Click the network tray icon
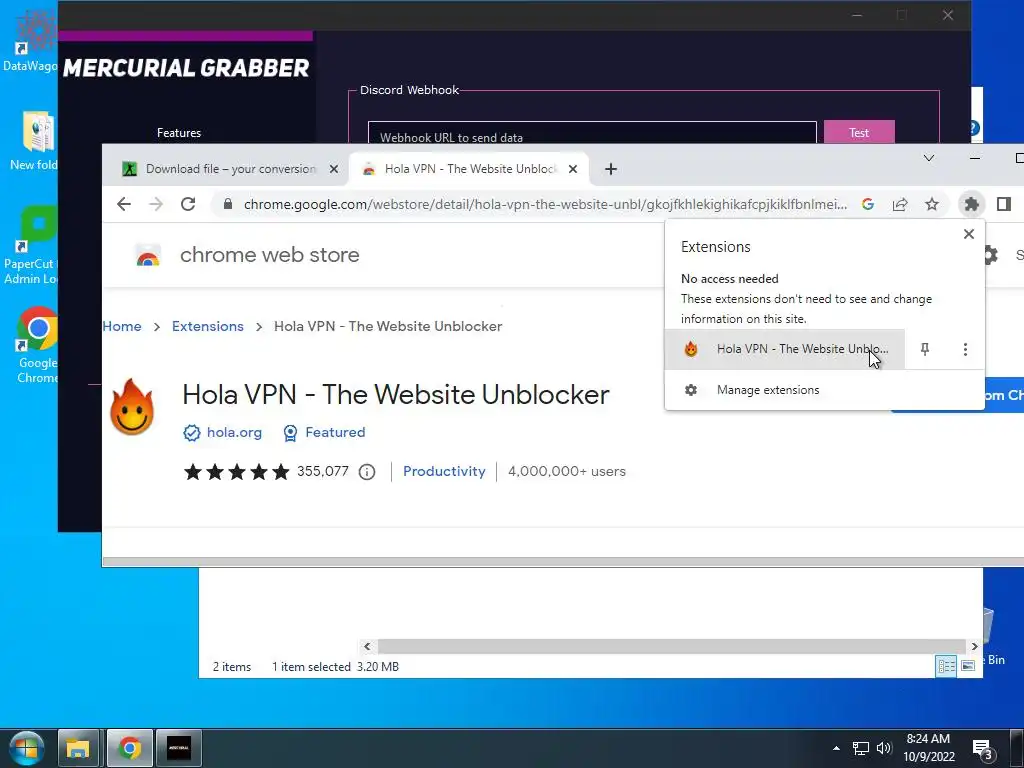Image resolution: width=1024 pixels, height=768 pixels. click(x=861, y=748)
